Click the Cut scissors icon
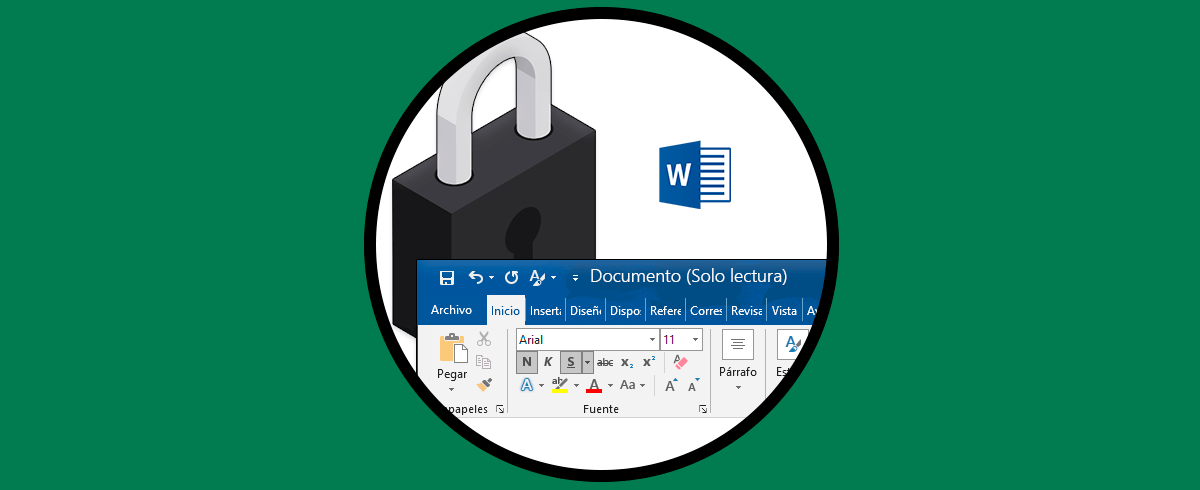Viewport: 1200px width, 490px height. tap(484, 340)
